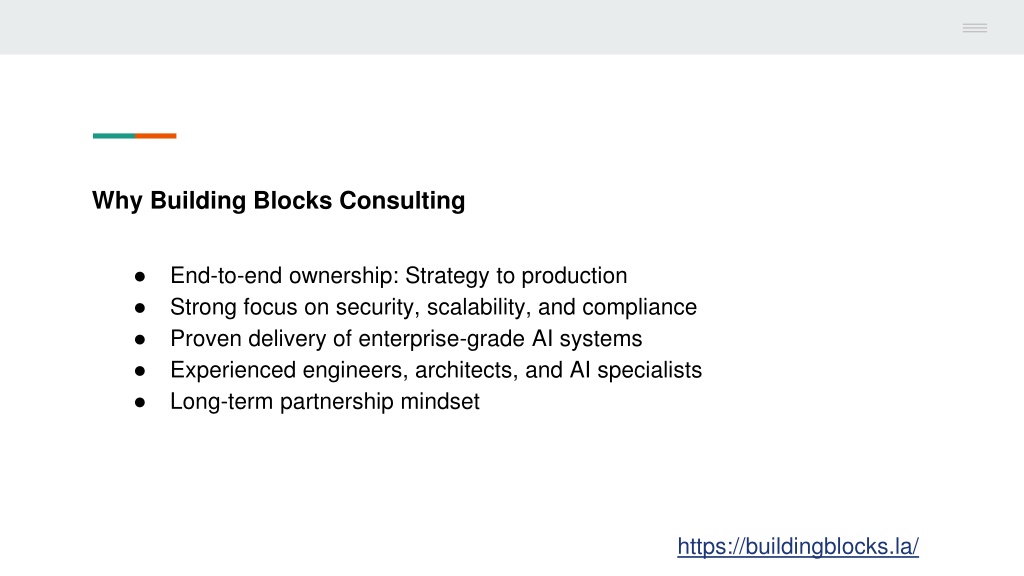Image resolution: width=1024 pixels, height=576 pixels.
Task: Click the bullet dot before Strong focus
Action: point(140,308)
